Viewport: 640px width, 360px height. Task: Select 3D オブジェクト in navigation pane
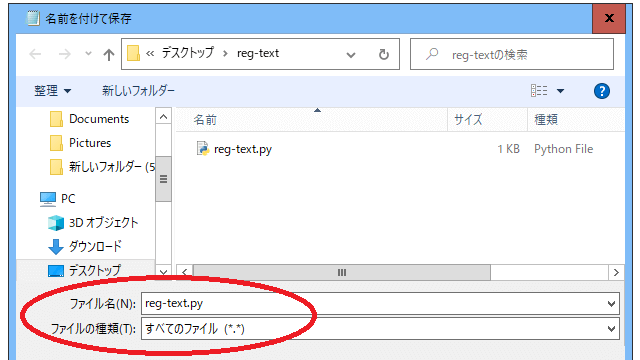(103, 222)
